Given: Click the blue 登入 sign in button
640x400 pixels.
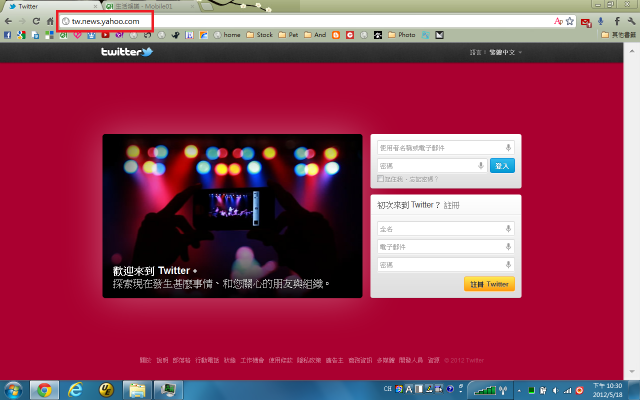Looking at the screenshot, I should 502,166.
